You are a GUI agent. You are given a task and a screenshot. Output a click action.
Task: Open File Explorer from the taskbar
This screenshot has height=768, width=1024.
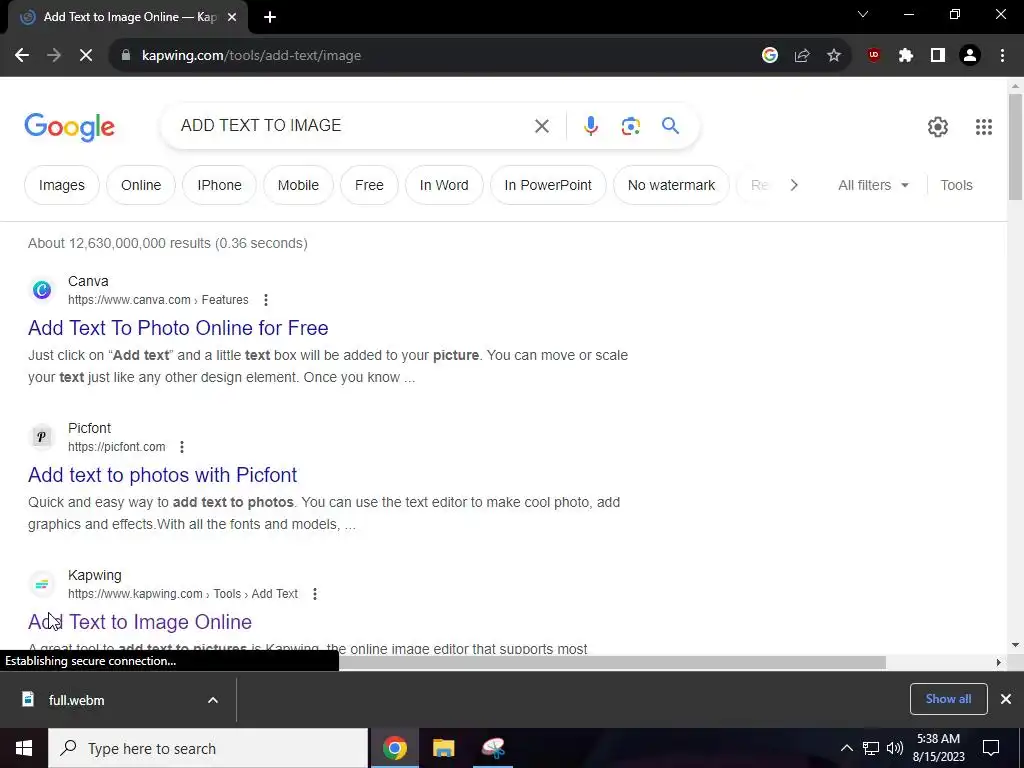click(443, 748)
